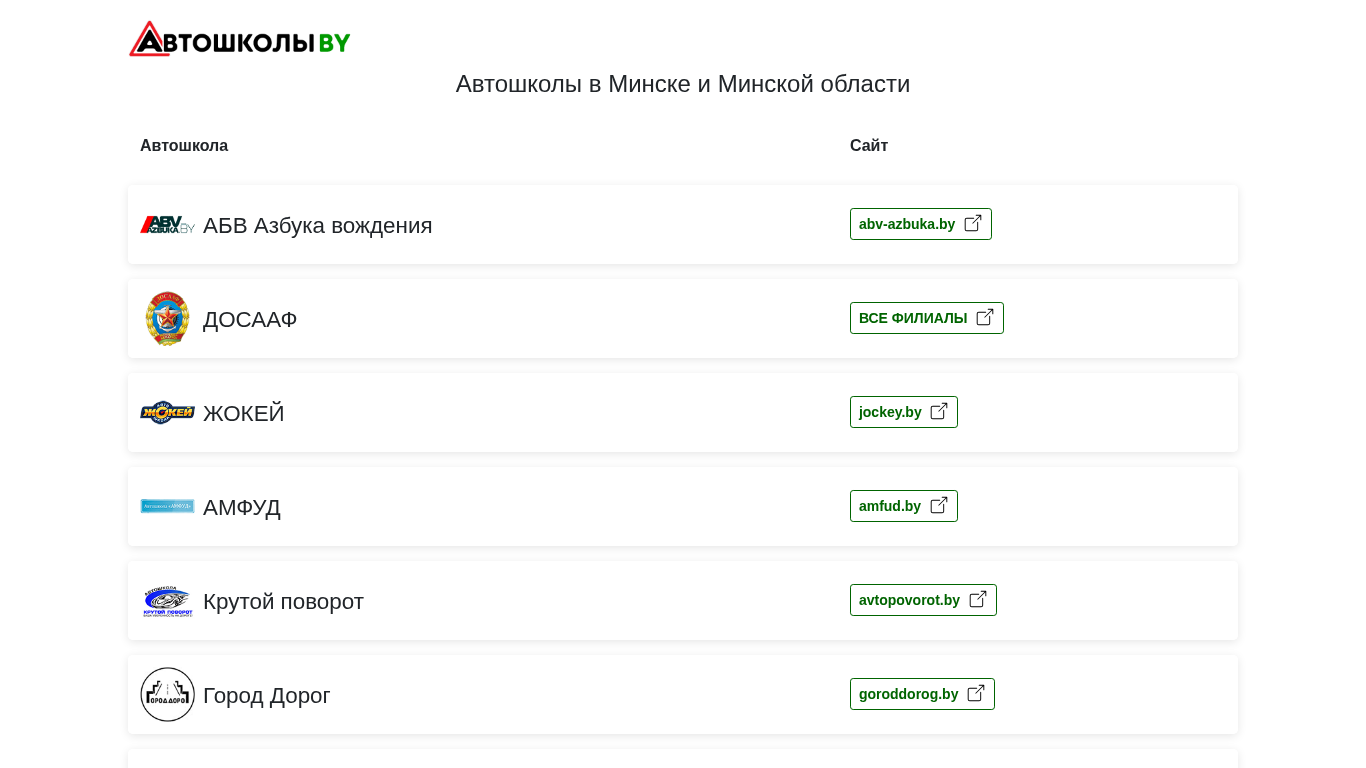Click the АМФУД school logo
The image size is (1366, 768).
[x=167, y=506]
